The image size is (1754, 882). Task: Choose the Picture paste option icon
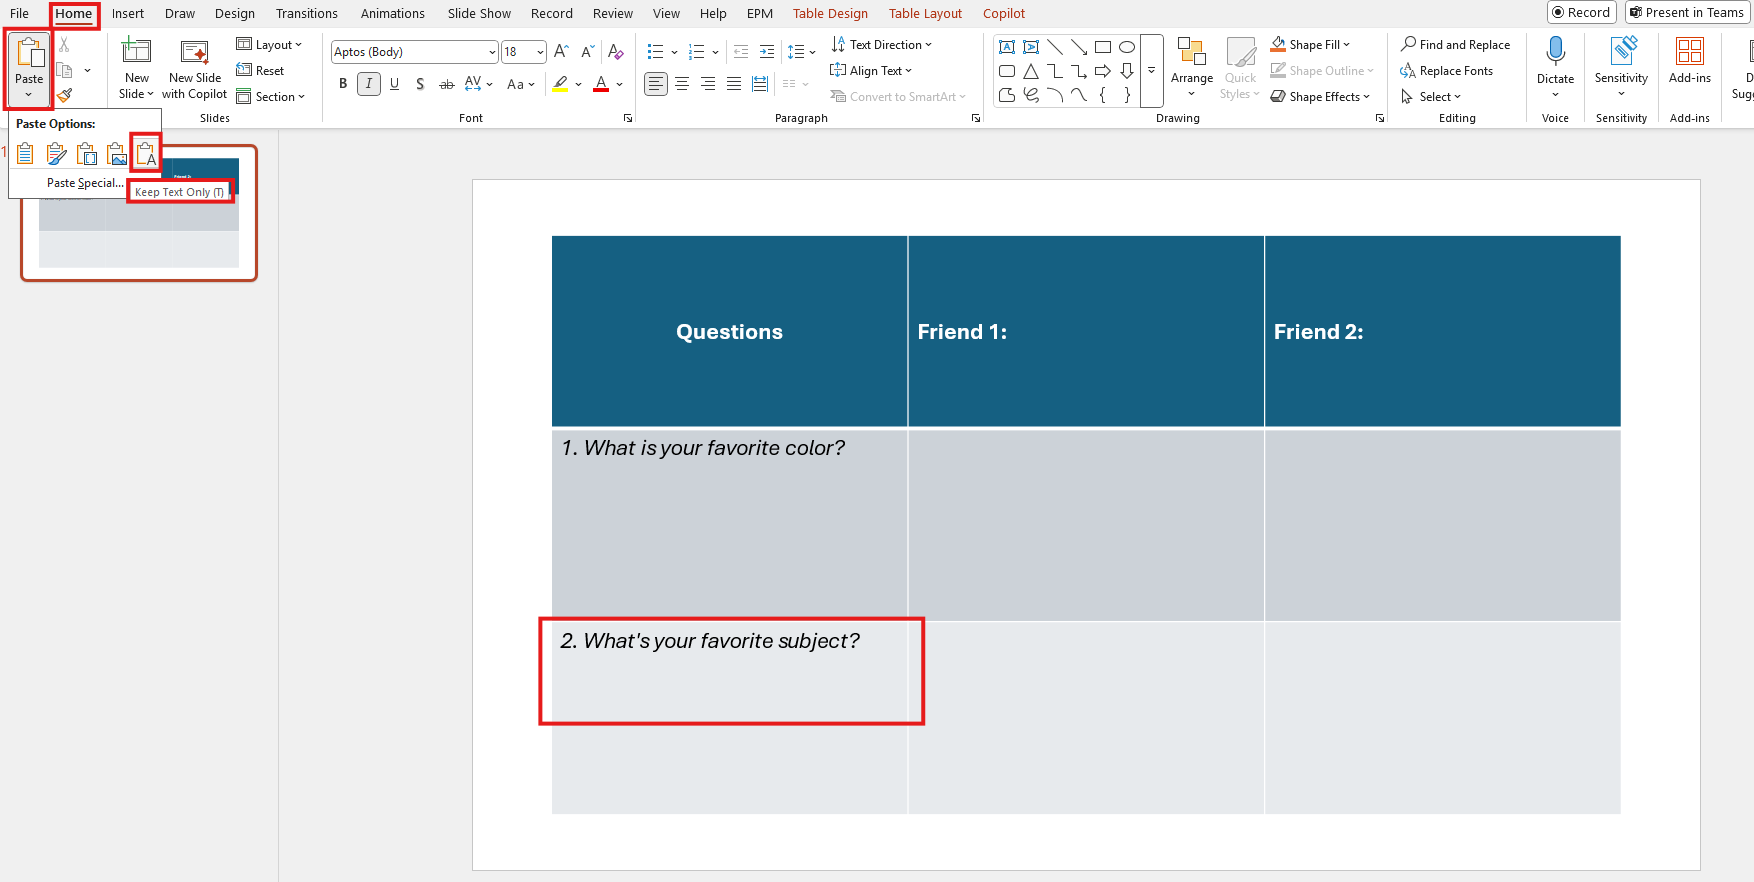click(x=117, y=154)
